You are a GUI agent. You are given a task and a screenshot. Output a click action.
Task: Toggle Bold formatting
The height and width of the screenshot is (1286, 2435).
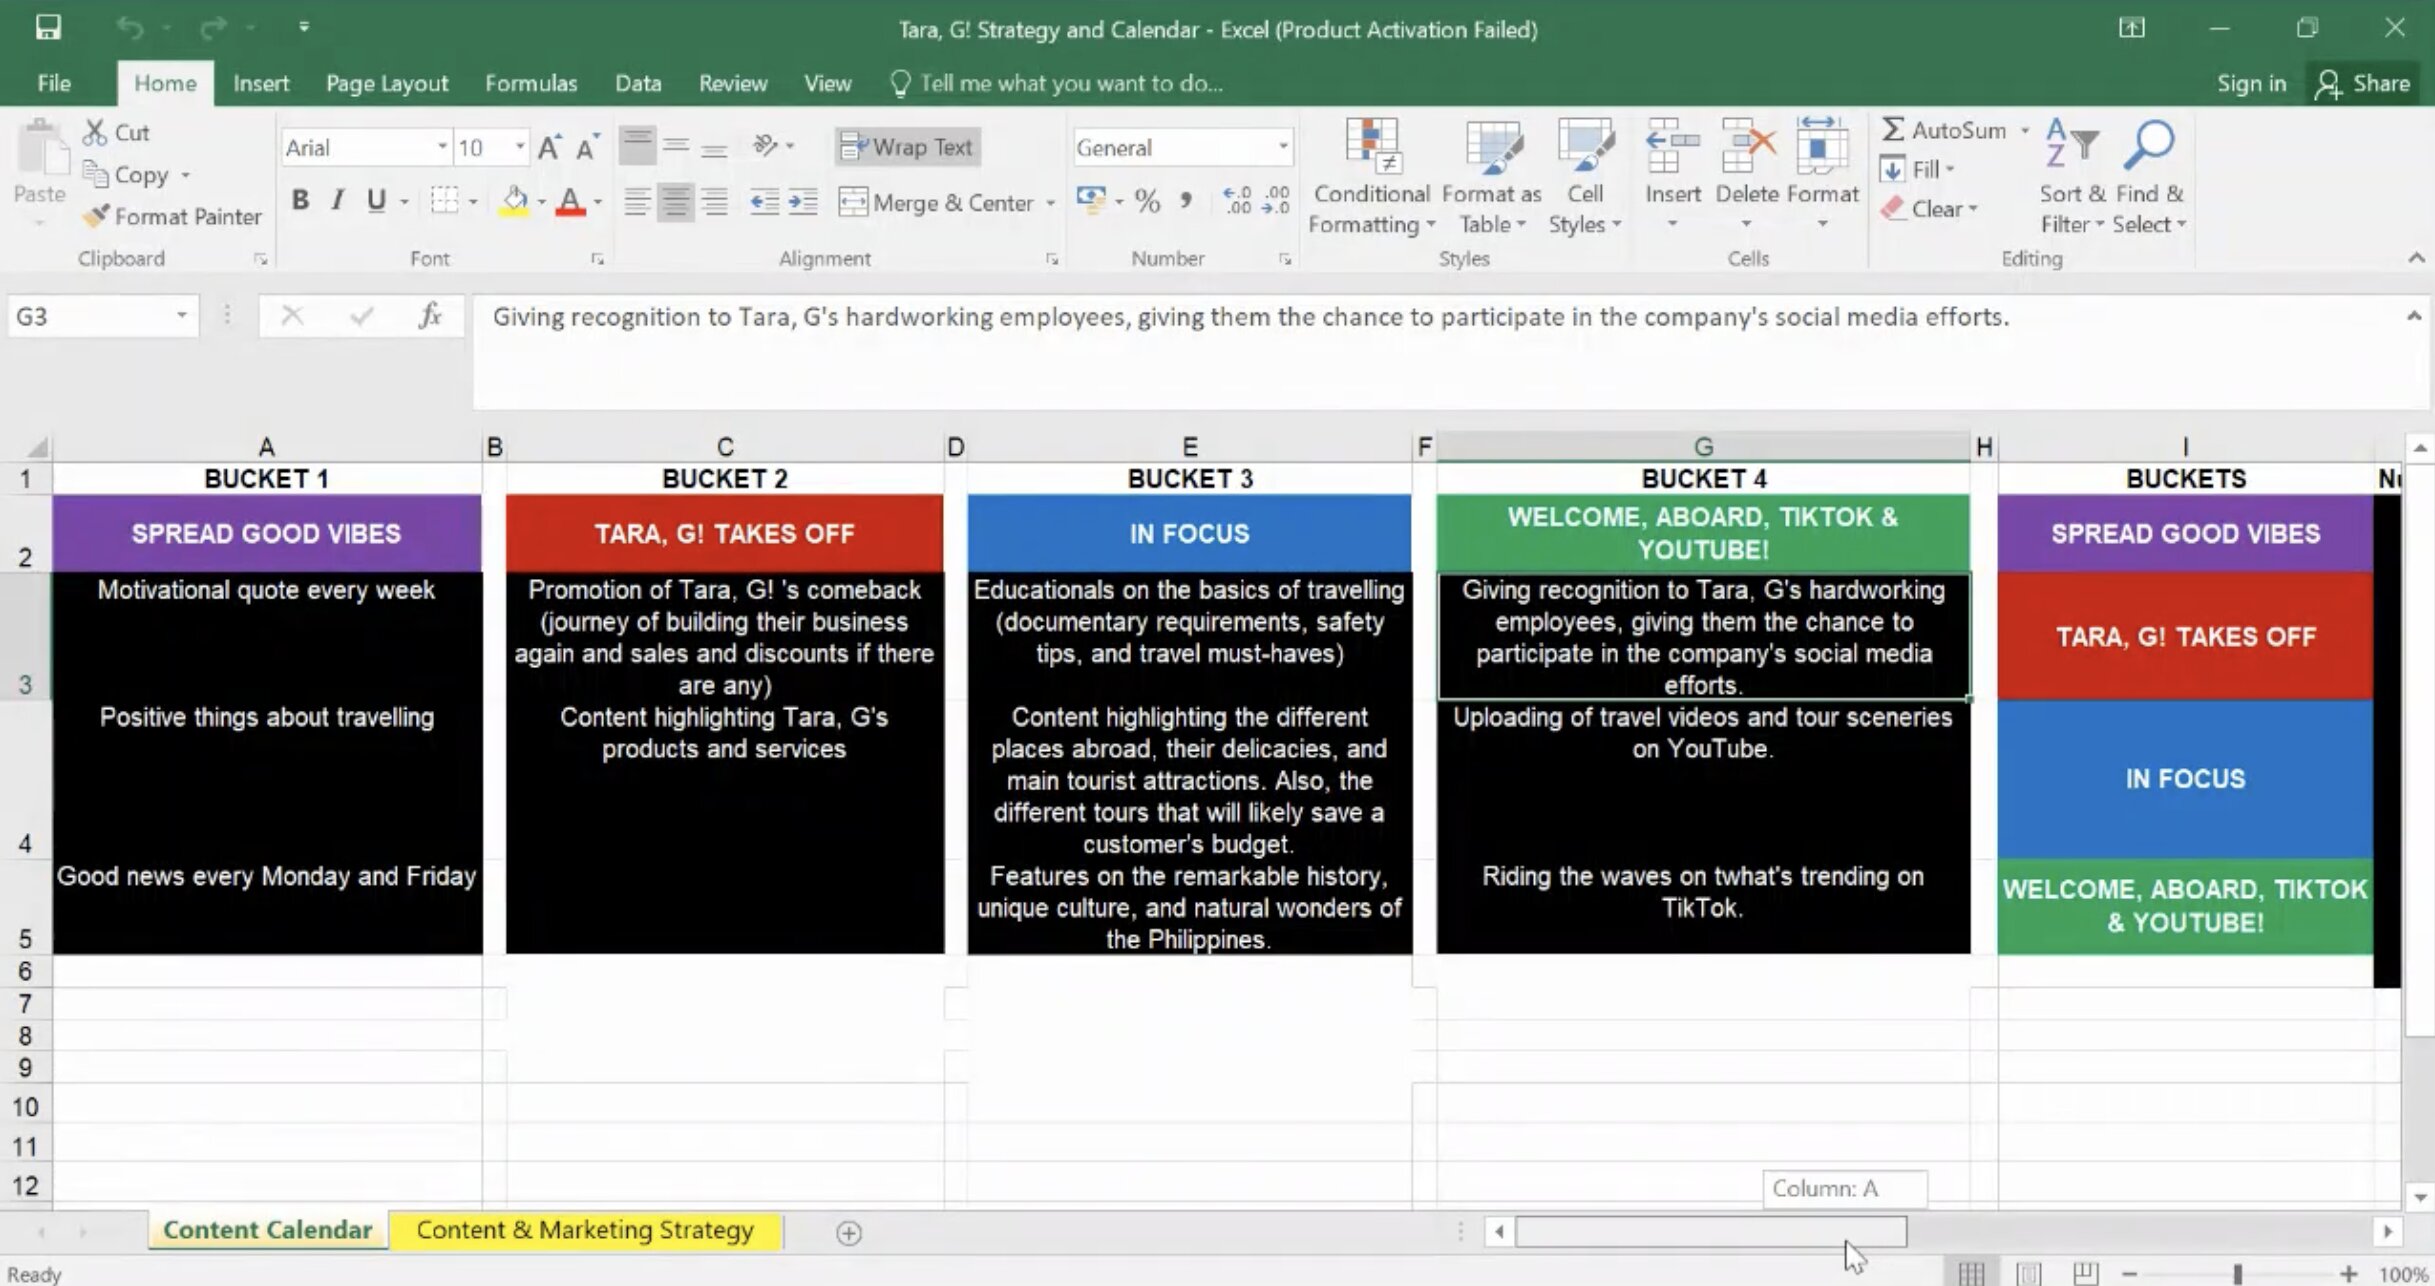point(299,200)
